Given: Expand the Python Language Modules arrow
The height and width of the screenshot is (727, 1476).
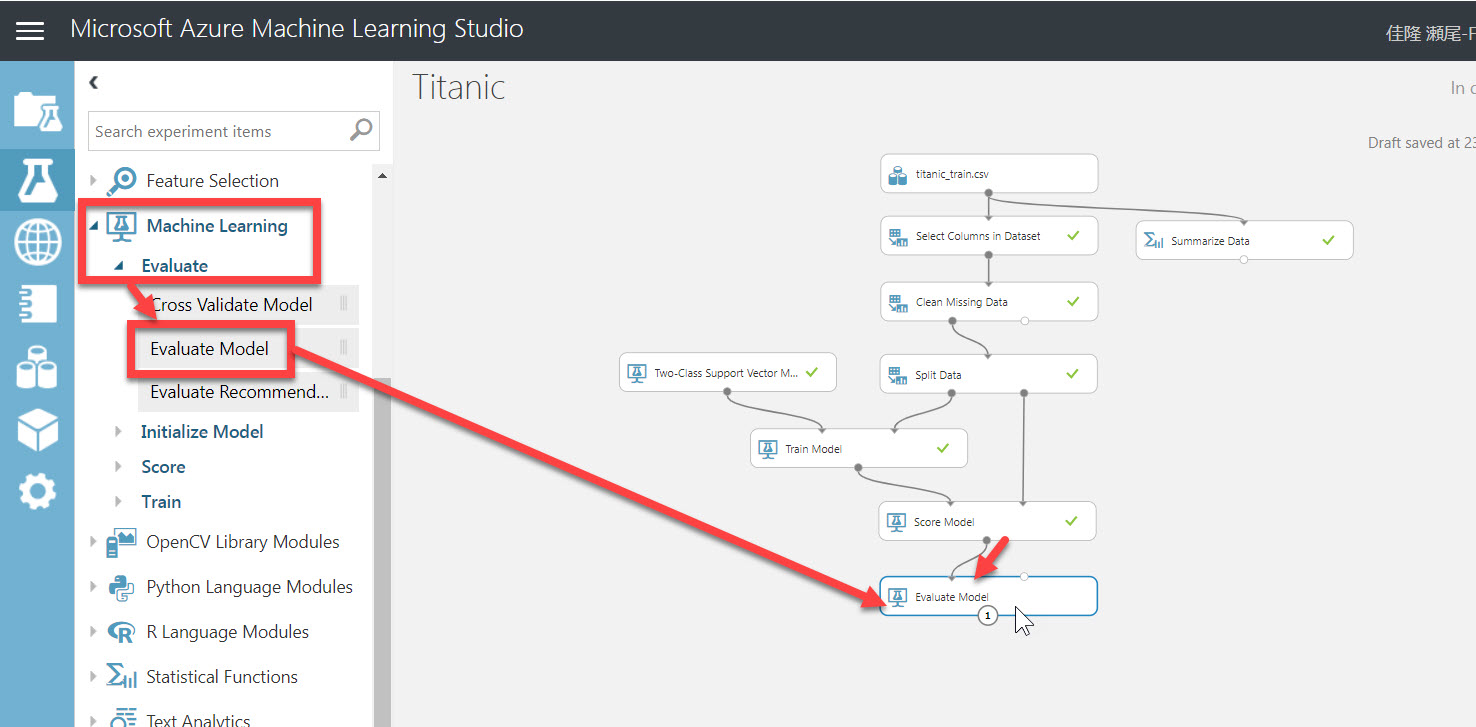Looking at the screenshot, I should click(x=94, y=587).
